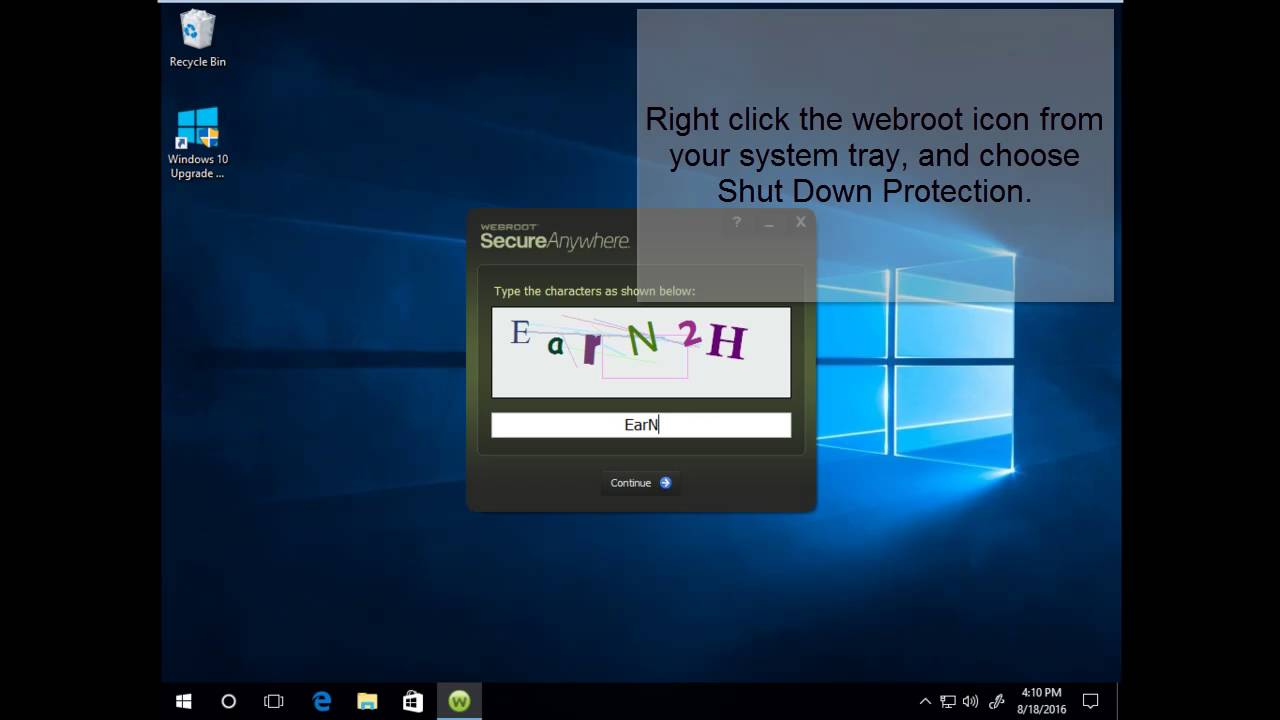Open the Recycle Bin desktop icon

197,39
